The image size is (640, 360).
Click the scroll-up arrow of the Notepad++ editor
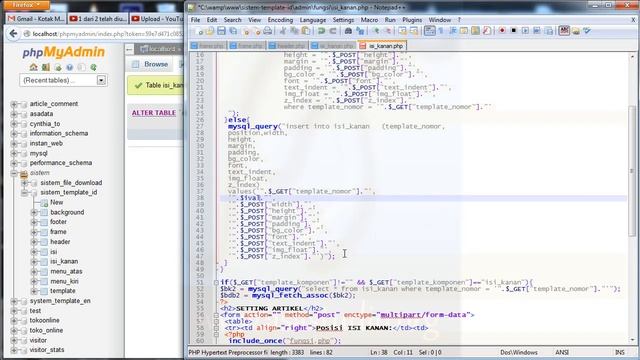pyautogui.click(x=632, y=57)
